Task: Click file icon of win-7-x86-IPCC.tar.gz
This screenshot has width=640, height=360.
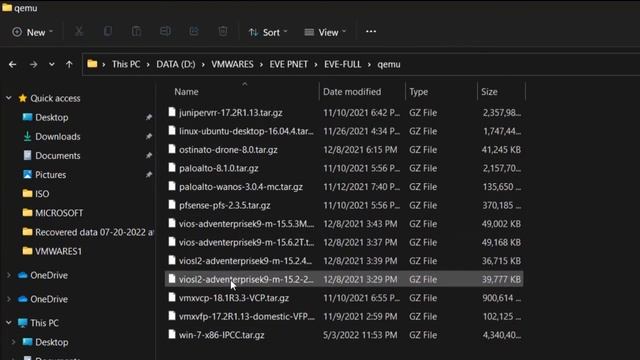Action: [172, 335]
